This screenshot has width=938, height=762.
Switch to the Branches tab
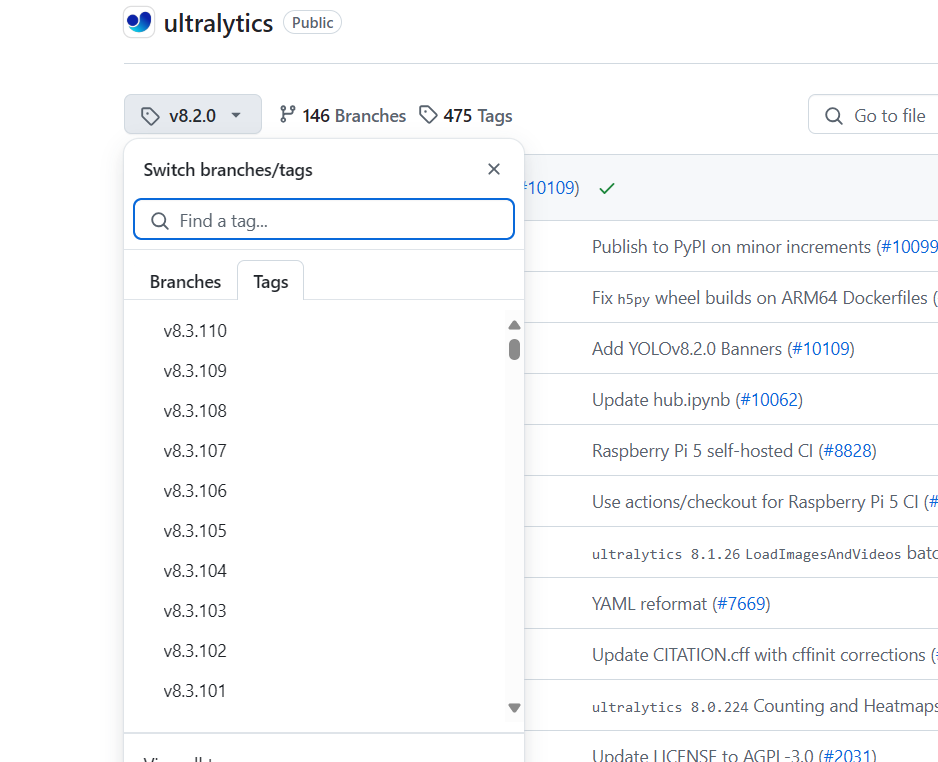185,281
